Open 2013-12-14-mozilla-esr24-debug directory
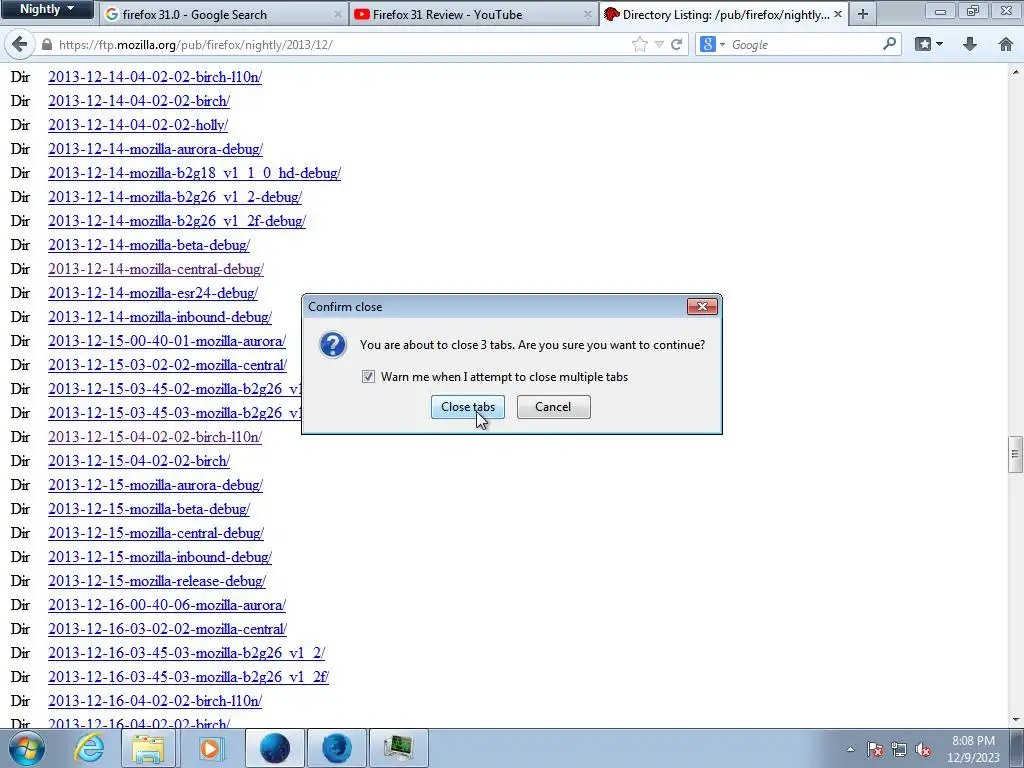 (153, 293)
